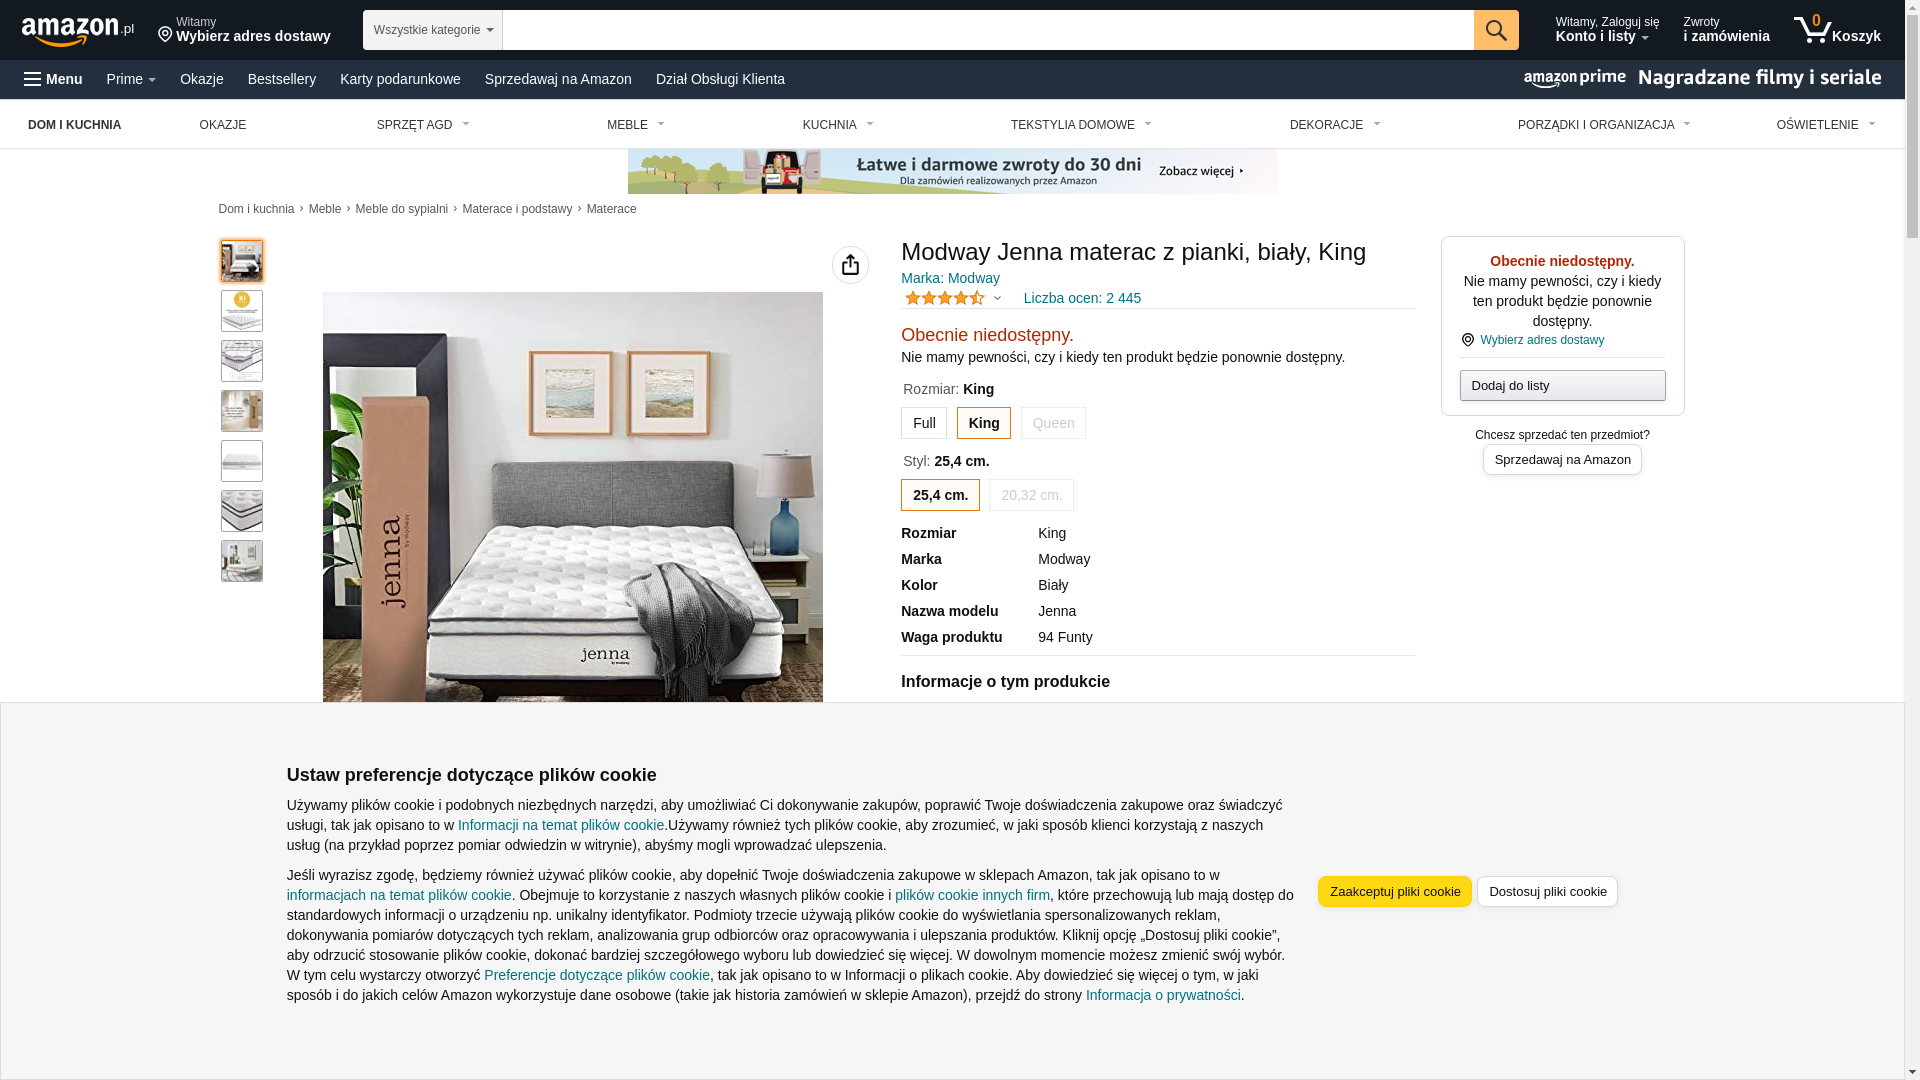Image resolution: width=1920 pixels, height=1080 pixels.
Task: Open the Karty podarunkowe menu item
Action: pyautogui.click(x=400, y=79)
